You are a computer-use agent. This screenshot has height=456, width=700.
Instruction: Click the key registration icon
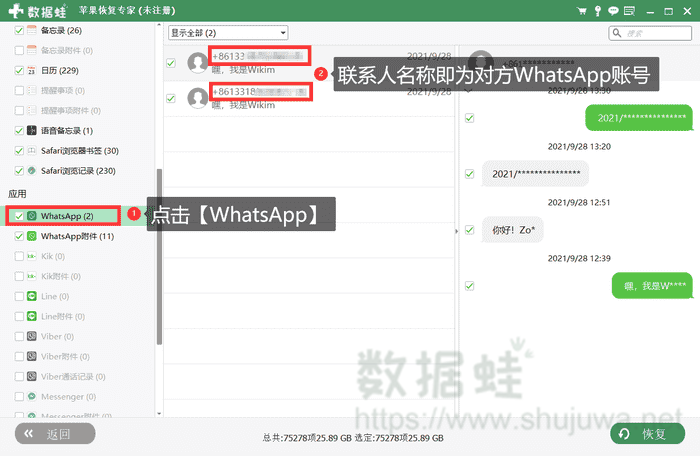click(x=598, y=11)
